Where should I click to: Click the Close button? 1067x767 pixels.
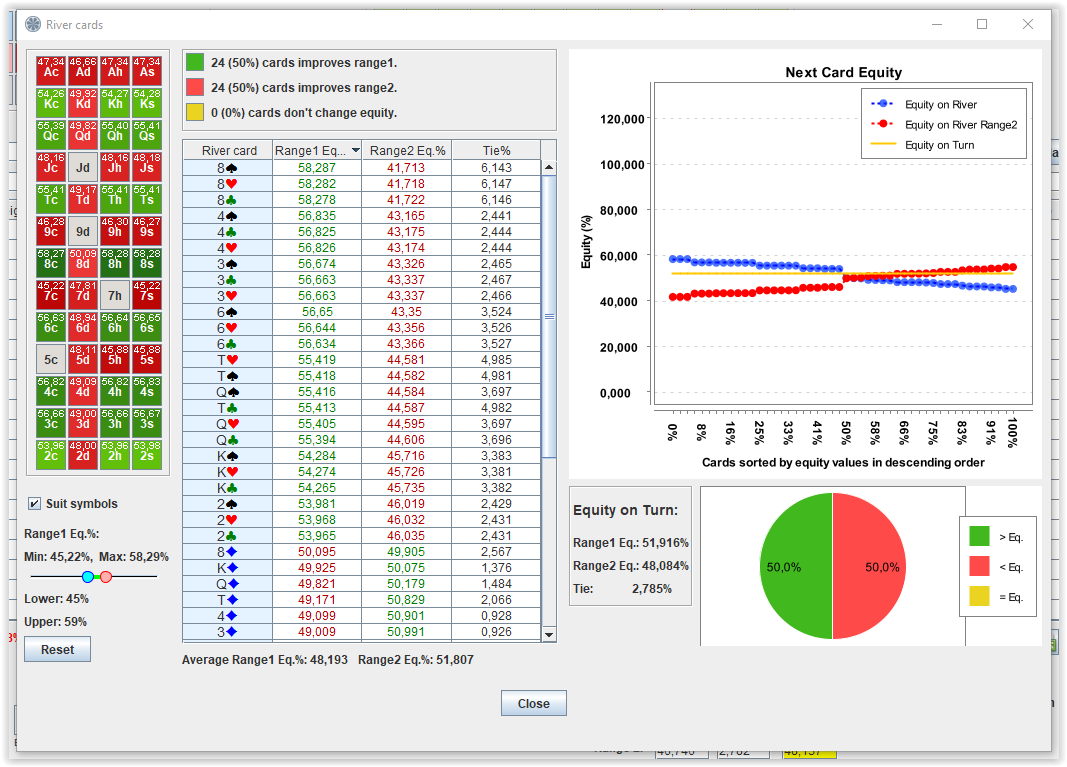(x=534, y=703)
